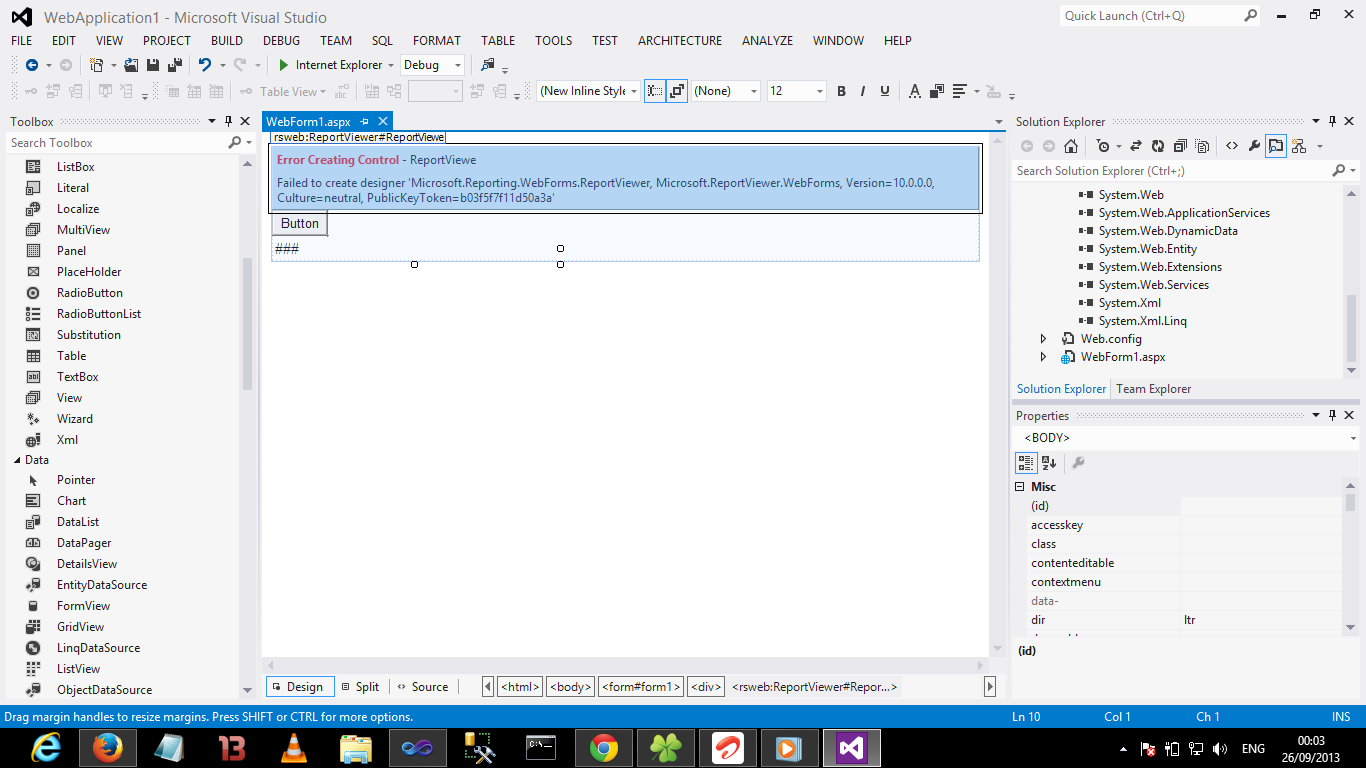
Task: Click the <form#form1> breadcrumb tag
Action: 640,687
